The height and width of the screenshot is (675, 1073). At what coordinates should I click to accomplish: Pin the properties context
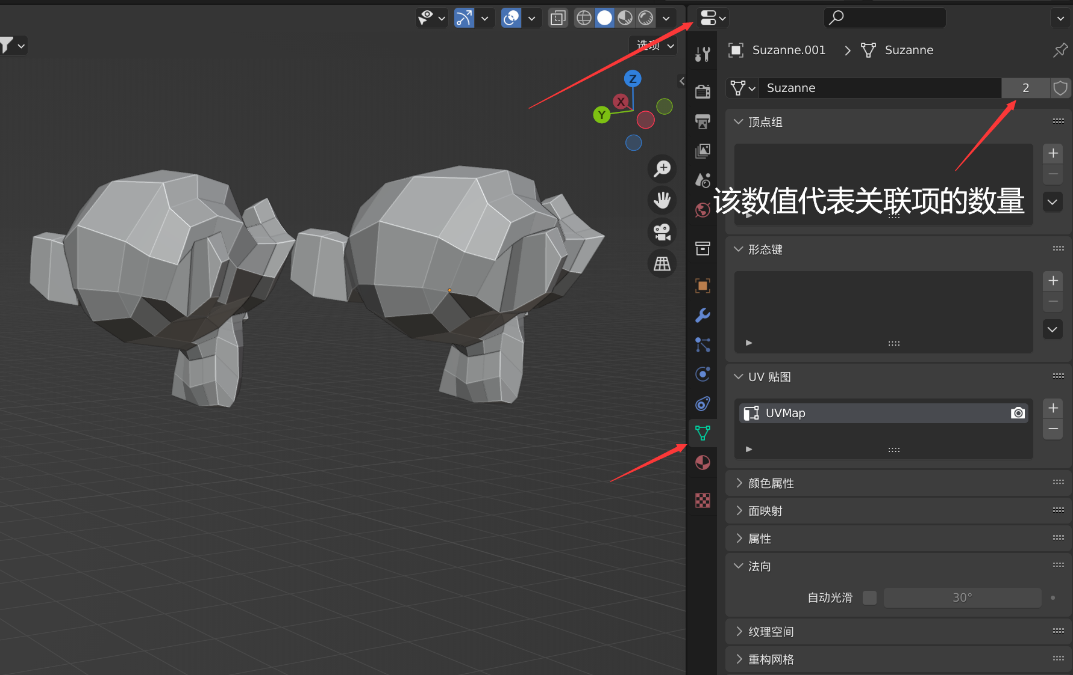coord(1060,50)
